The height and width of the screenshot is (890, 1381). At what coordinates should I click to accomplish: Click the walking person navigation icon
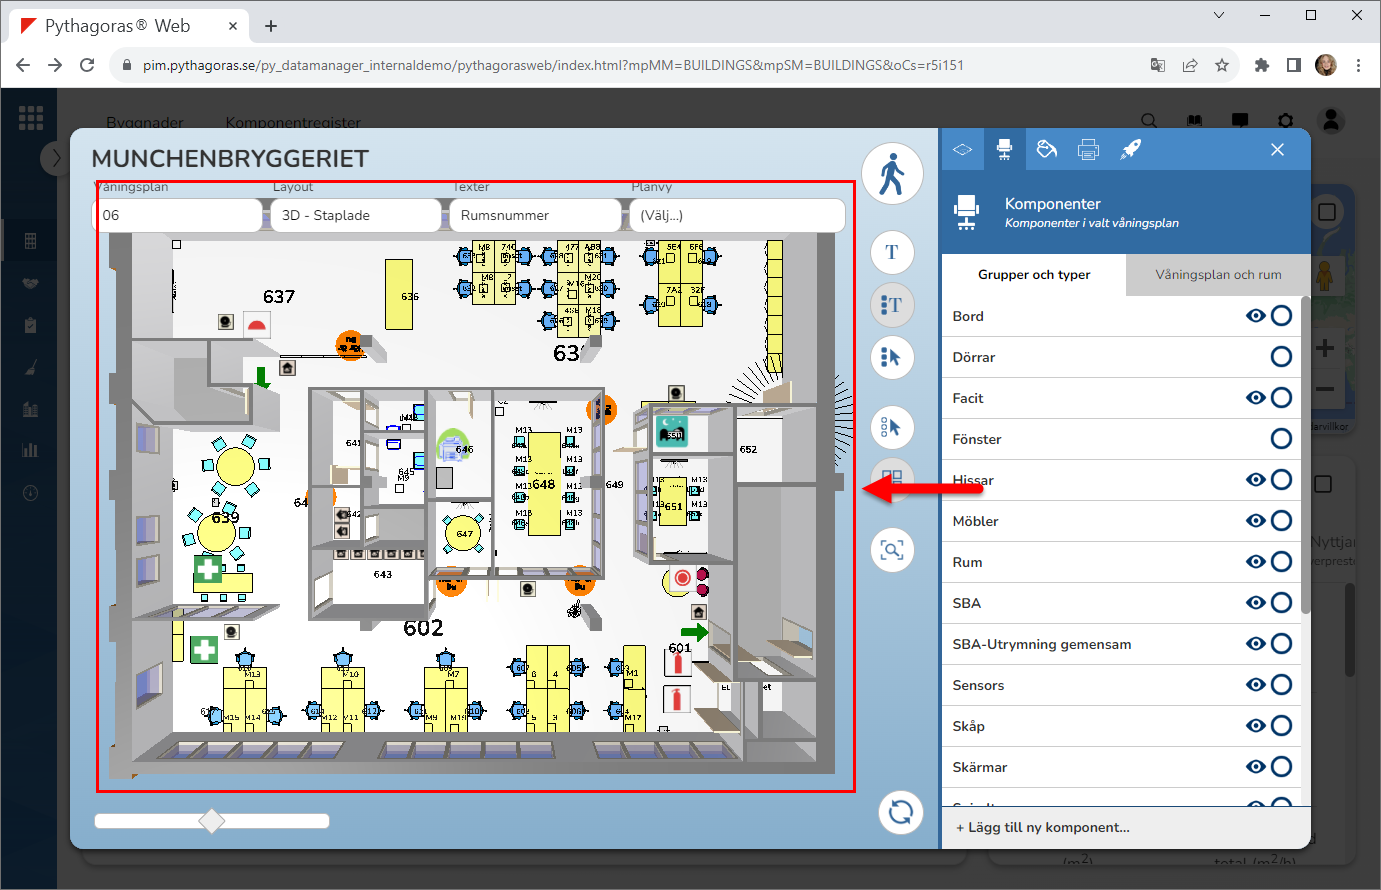click(x=892, y=174)
